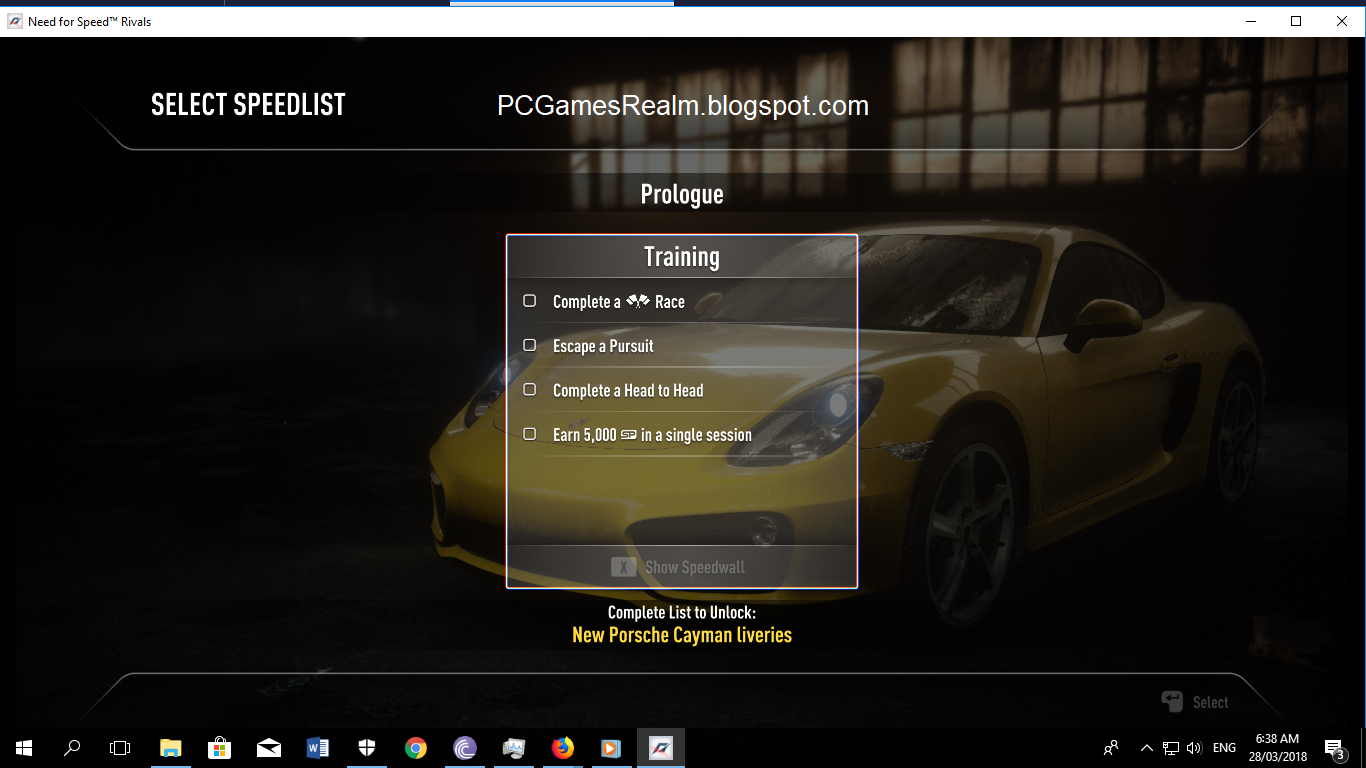The image size is (1366, 768).
Task: Open the Windows Start menu
Action: click(24, 748)
